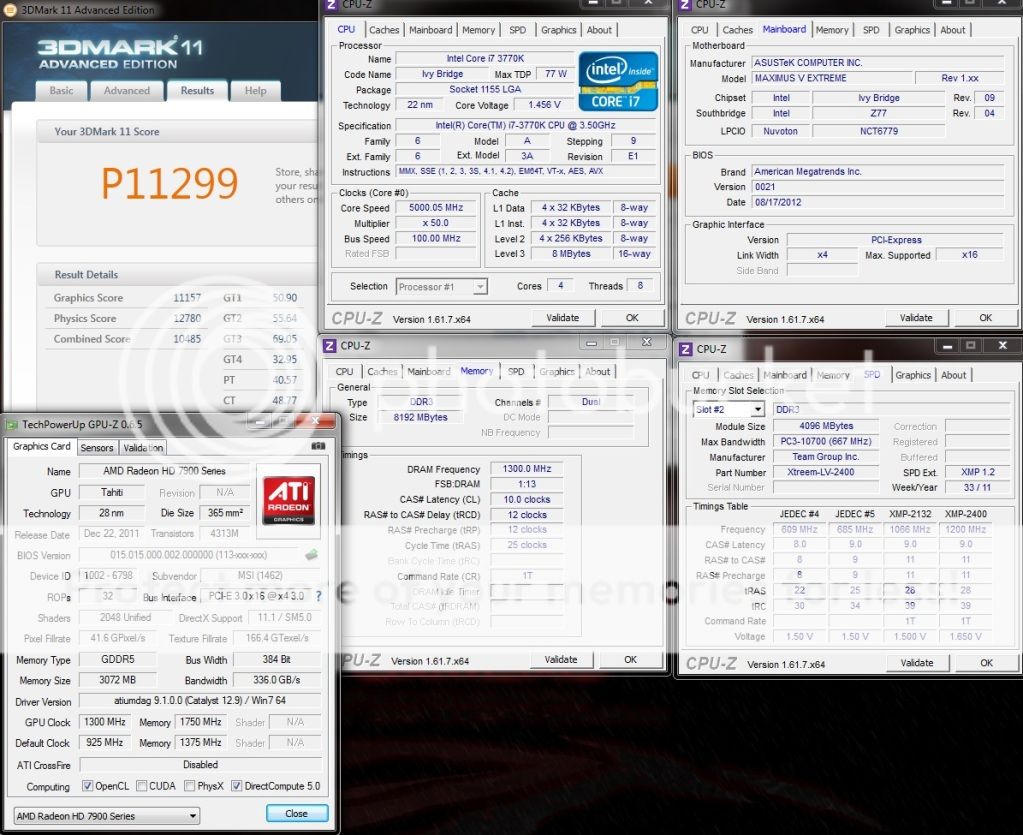Open the Advanced tab in 3DMark 11
The width and height of the screenshot is (1023, 835).
pyautogui.click(x=127, y=90)
